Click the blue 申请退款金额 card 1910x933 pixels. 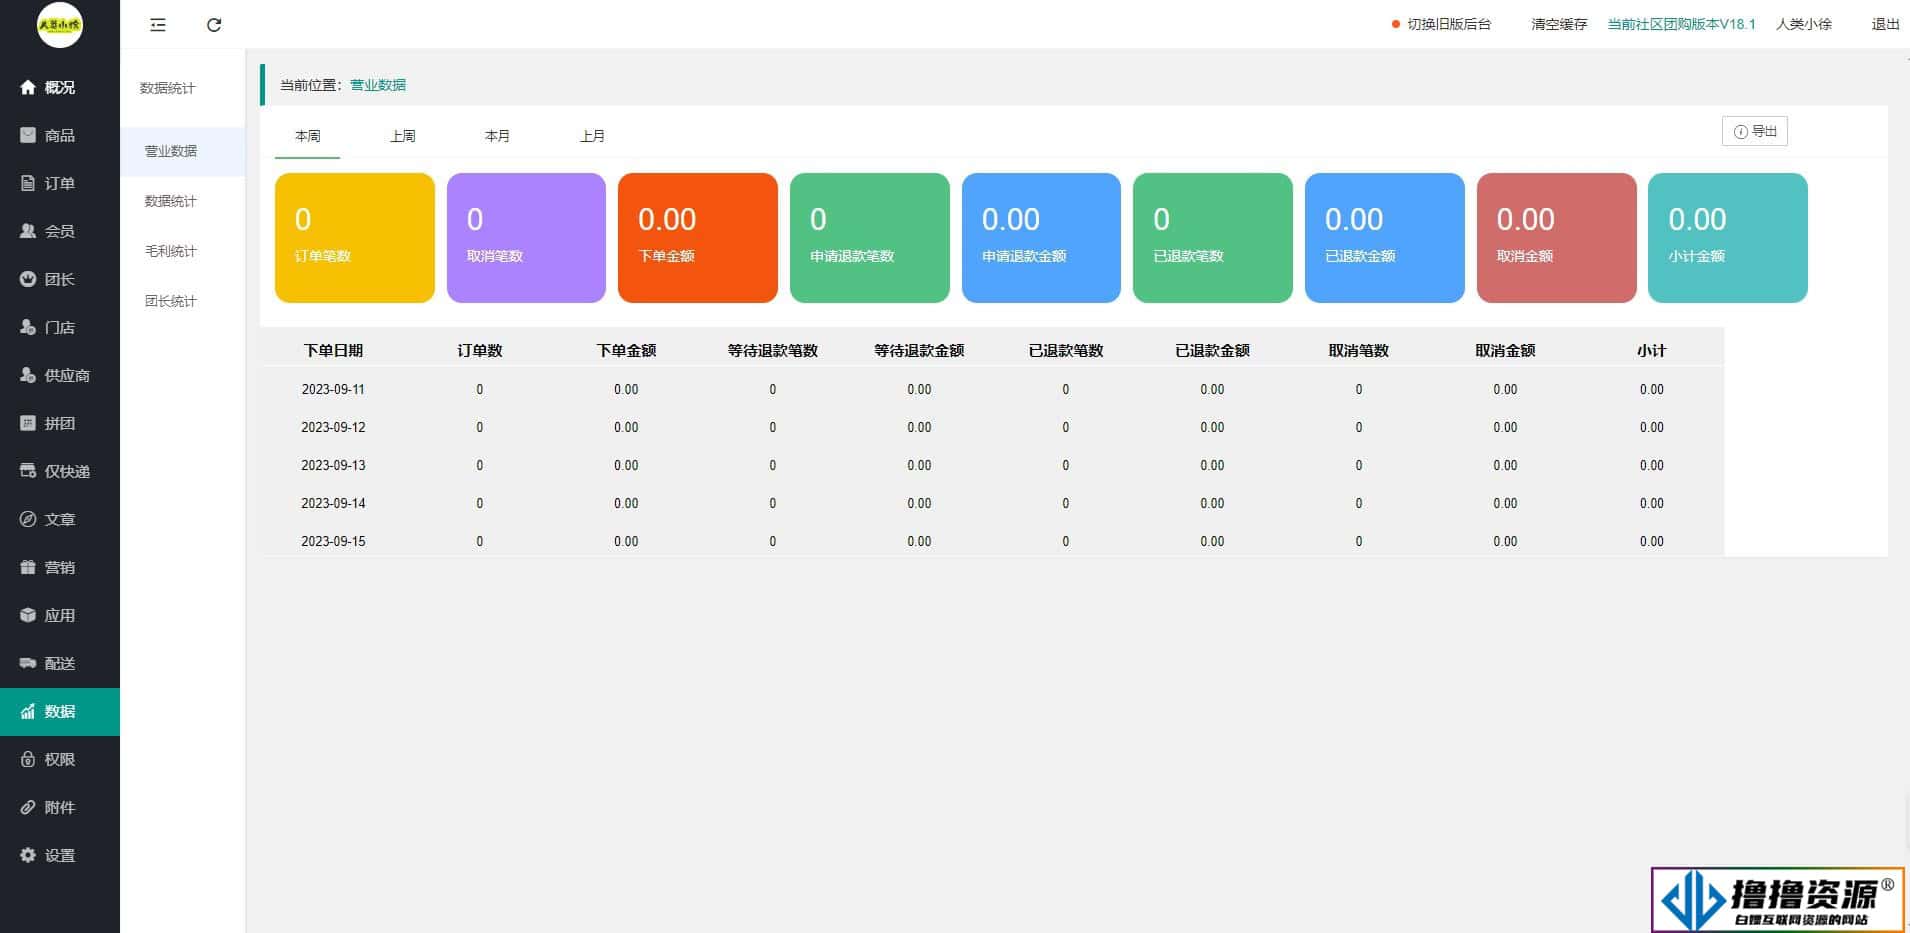coord(1041,238)
